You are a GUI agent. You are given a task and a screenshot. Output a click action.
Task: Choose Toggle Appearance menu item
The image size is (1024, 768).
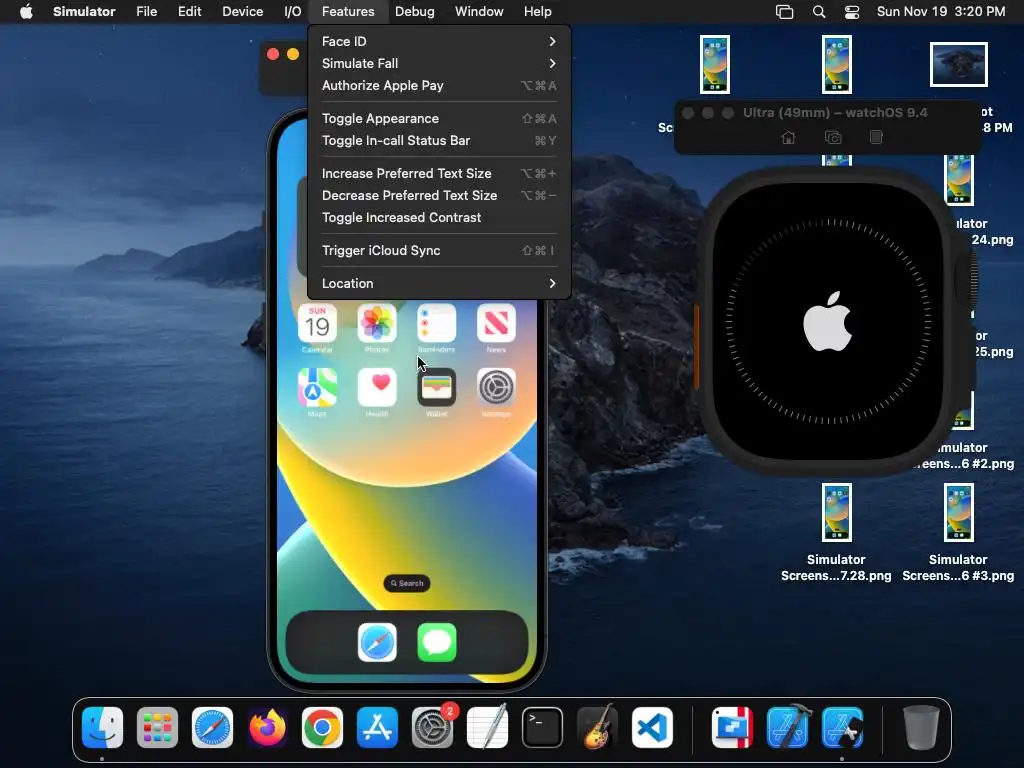[x=439, y=118]
